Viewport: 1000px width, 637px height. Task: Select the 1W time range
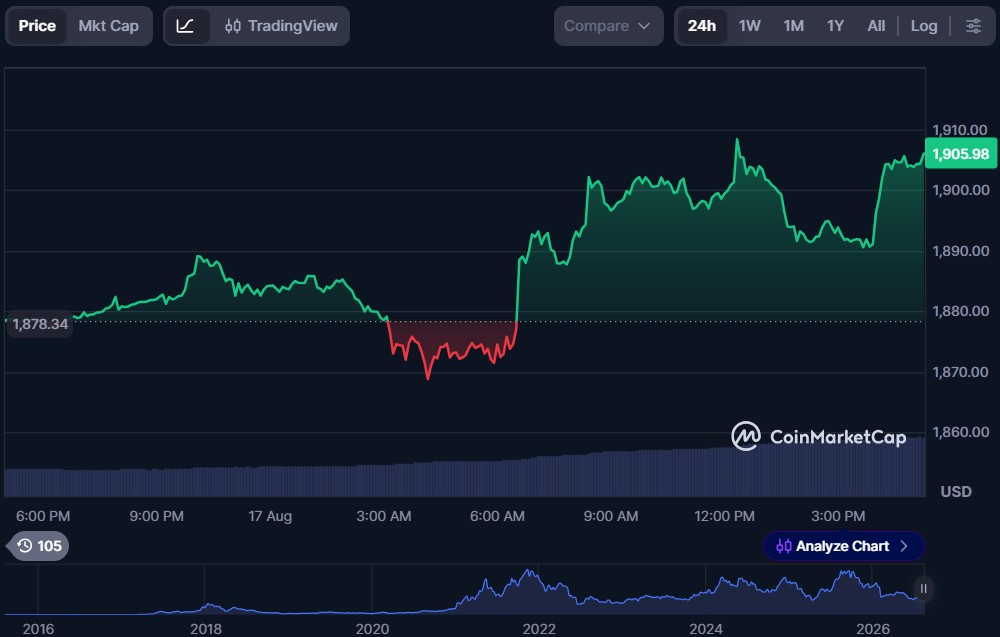749,26
